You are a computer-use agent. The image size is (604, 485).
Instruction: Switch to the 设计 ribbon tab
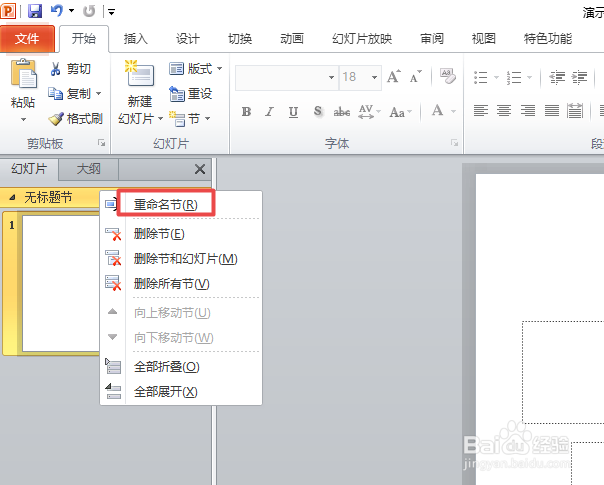188,39
